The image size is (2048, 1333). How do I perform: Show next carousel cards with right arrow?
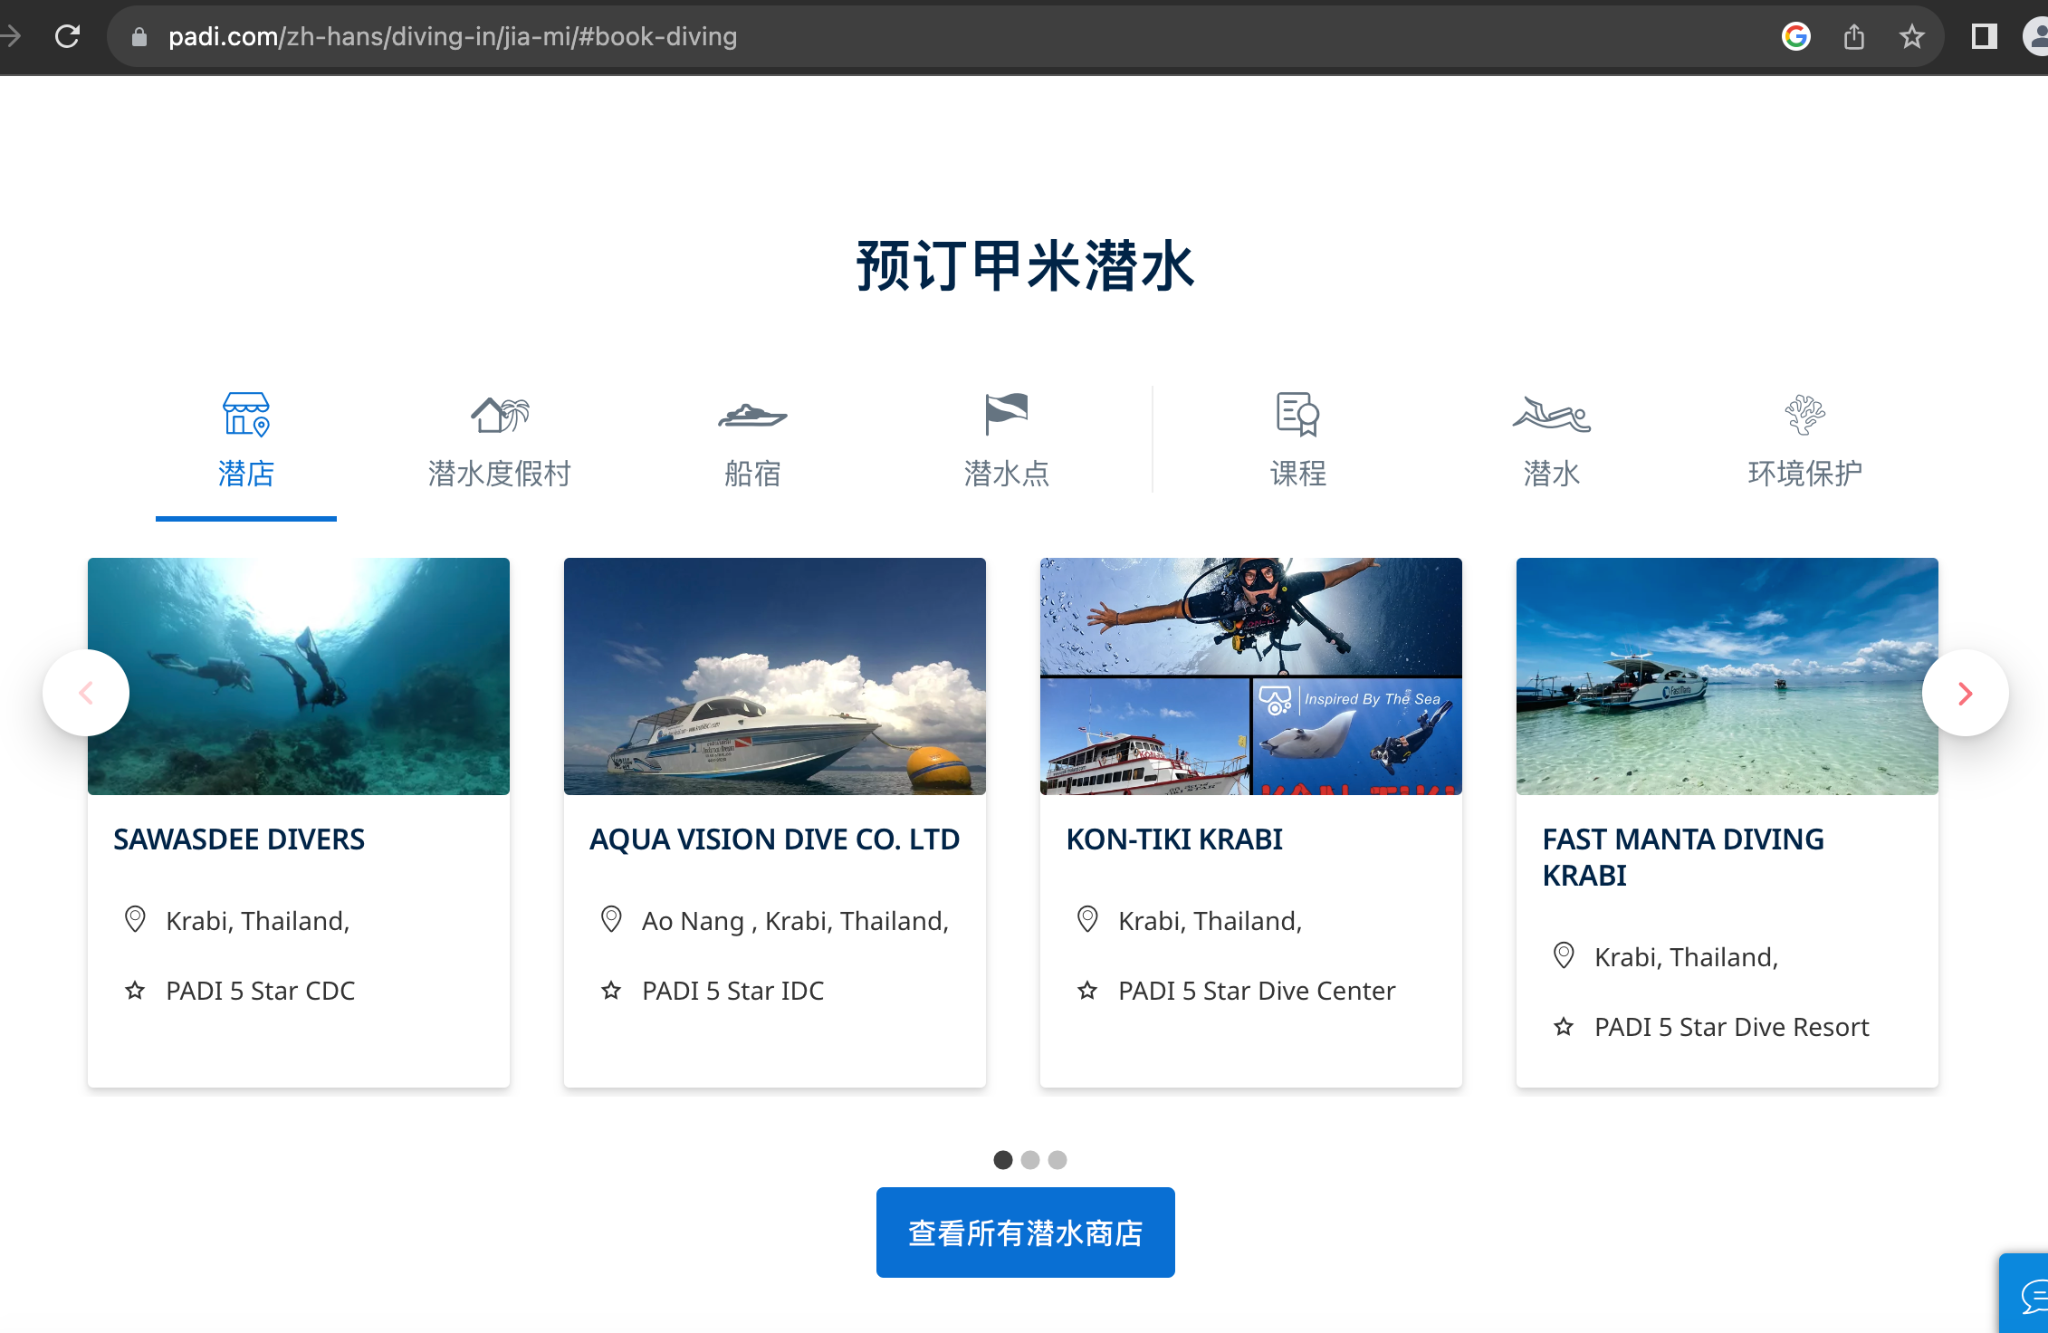pos(1965,693)
